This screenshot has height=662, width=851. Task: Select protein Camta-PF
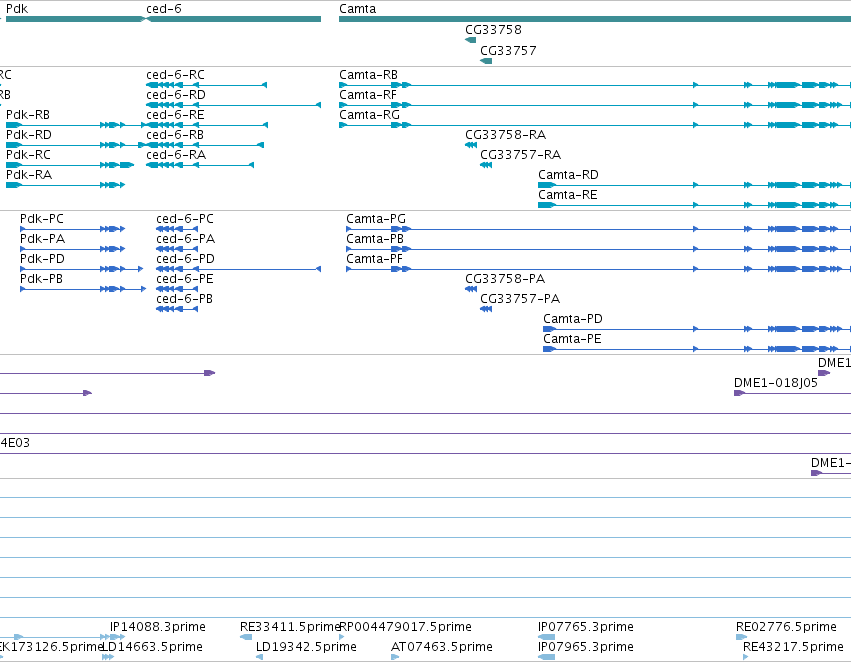click(599, 269)
